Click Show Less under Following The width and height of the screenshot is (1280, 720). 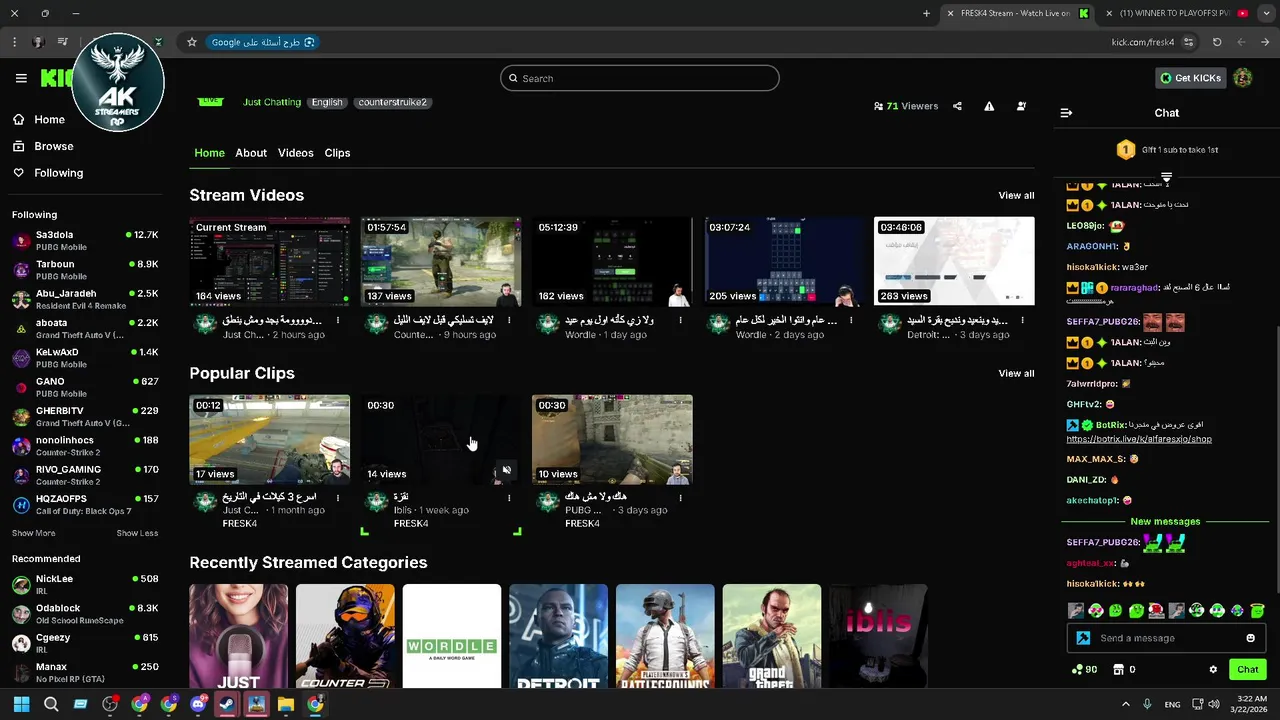coord(137,533)
